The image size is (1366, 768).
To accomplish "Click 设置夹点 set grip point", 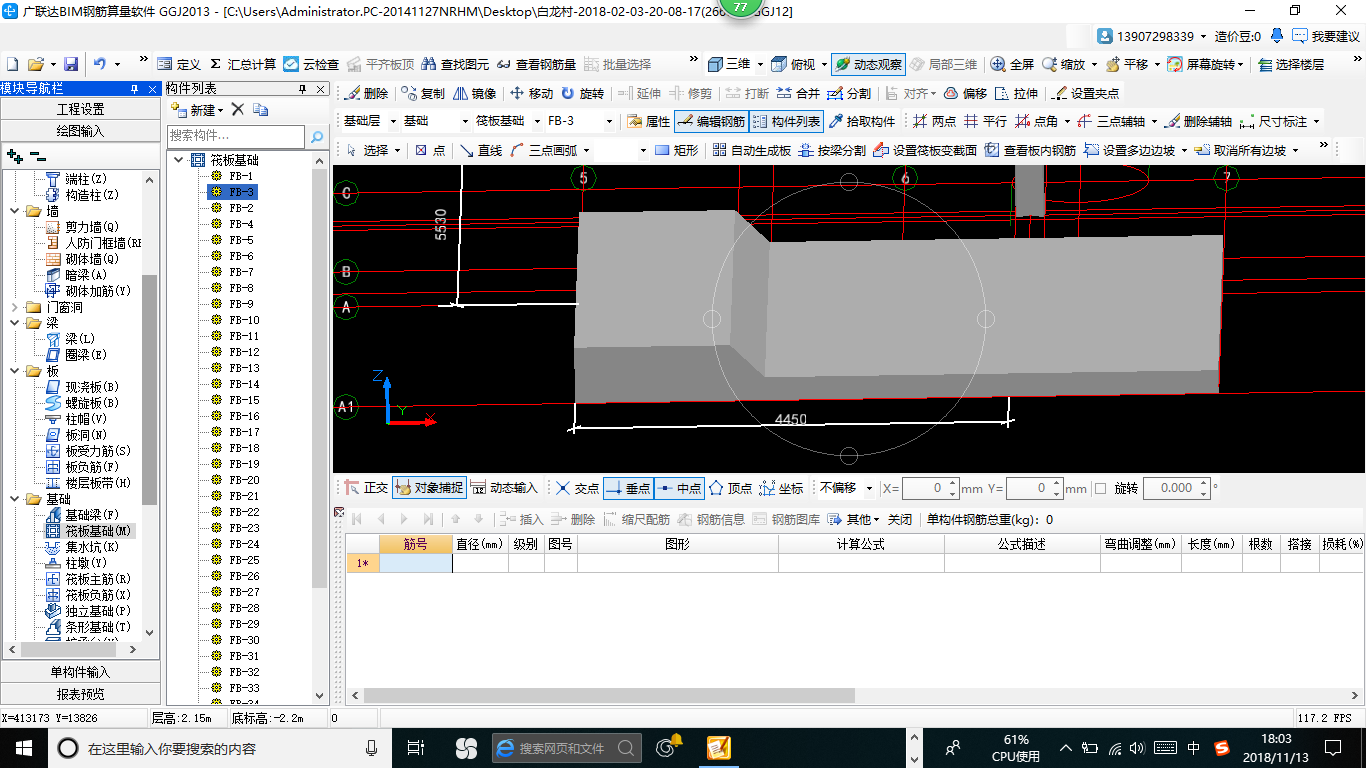I will (x=1086, y=93).
